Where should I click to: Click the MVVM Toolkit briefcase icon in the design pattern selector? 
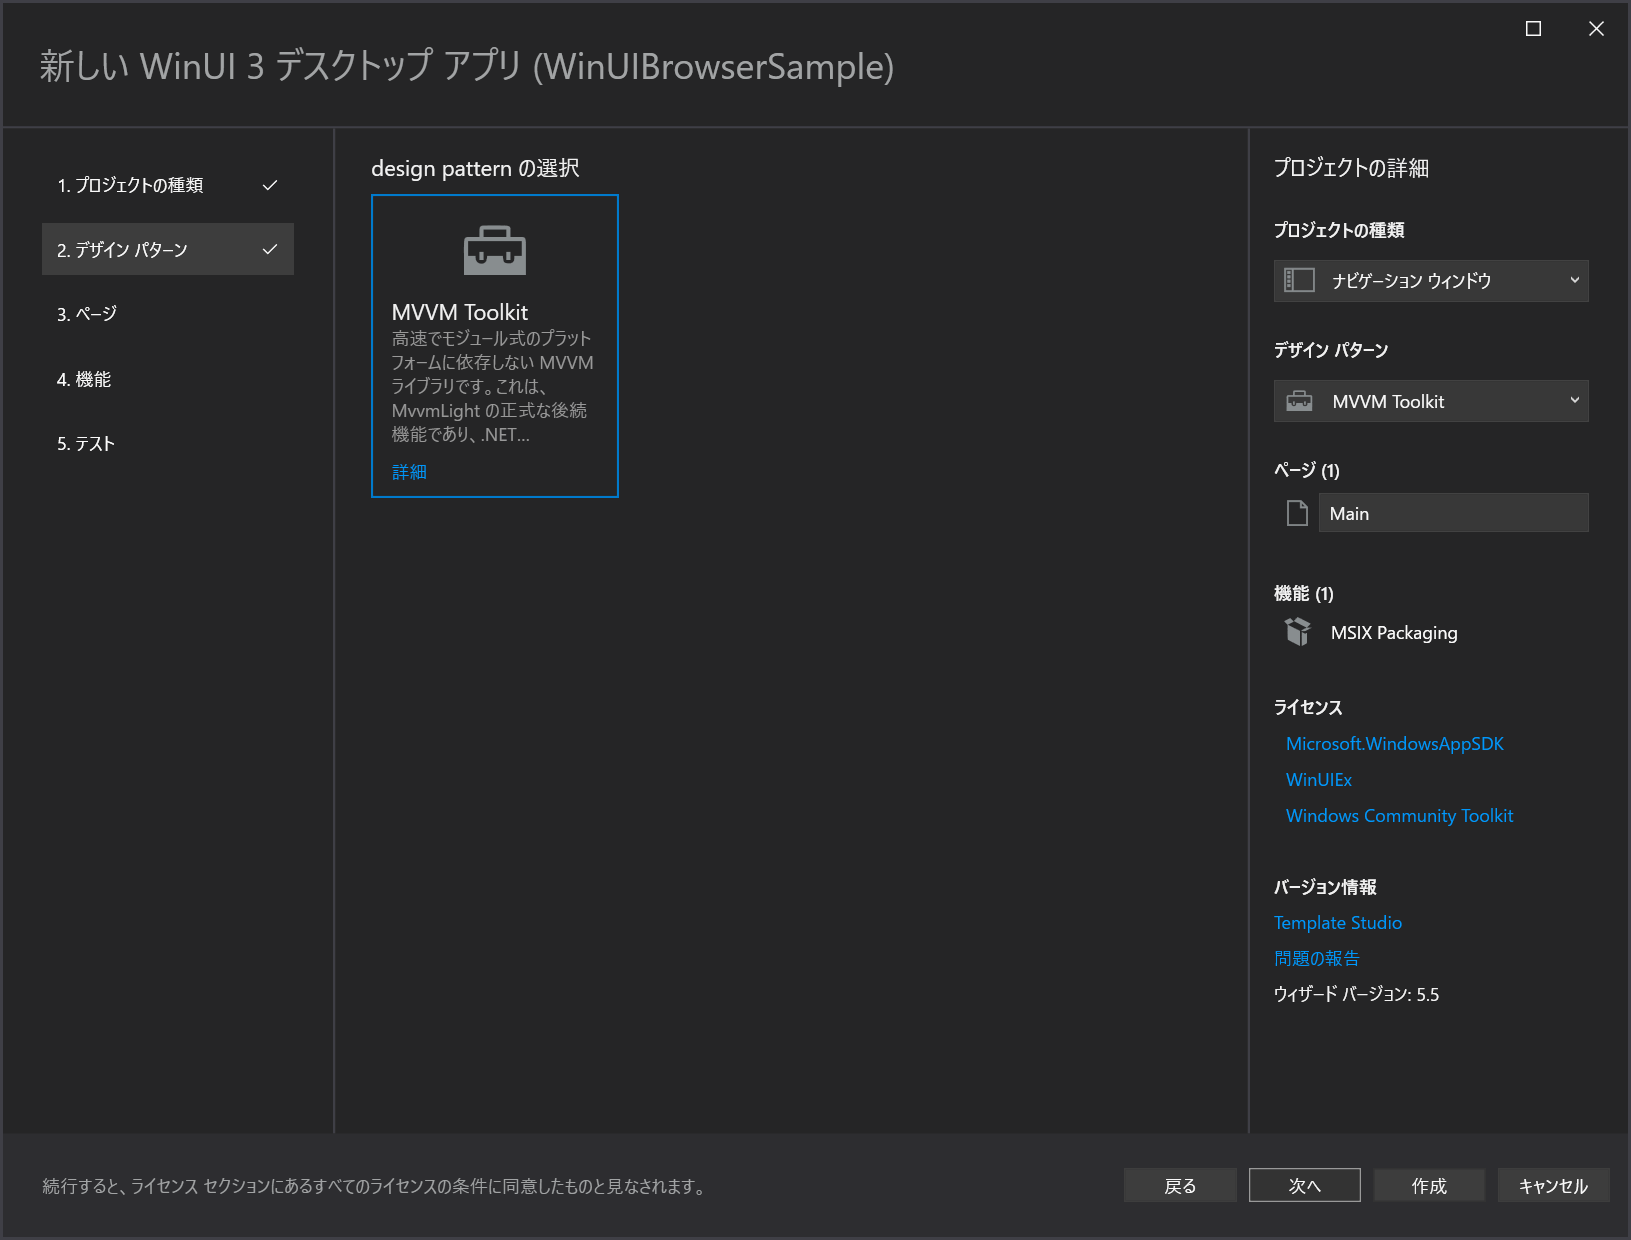1300,400
